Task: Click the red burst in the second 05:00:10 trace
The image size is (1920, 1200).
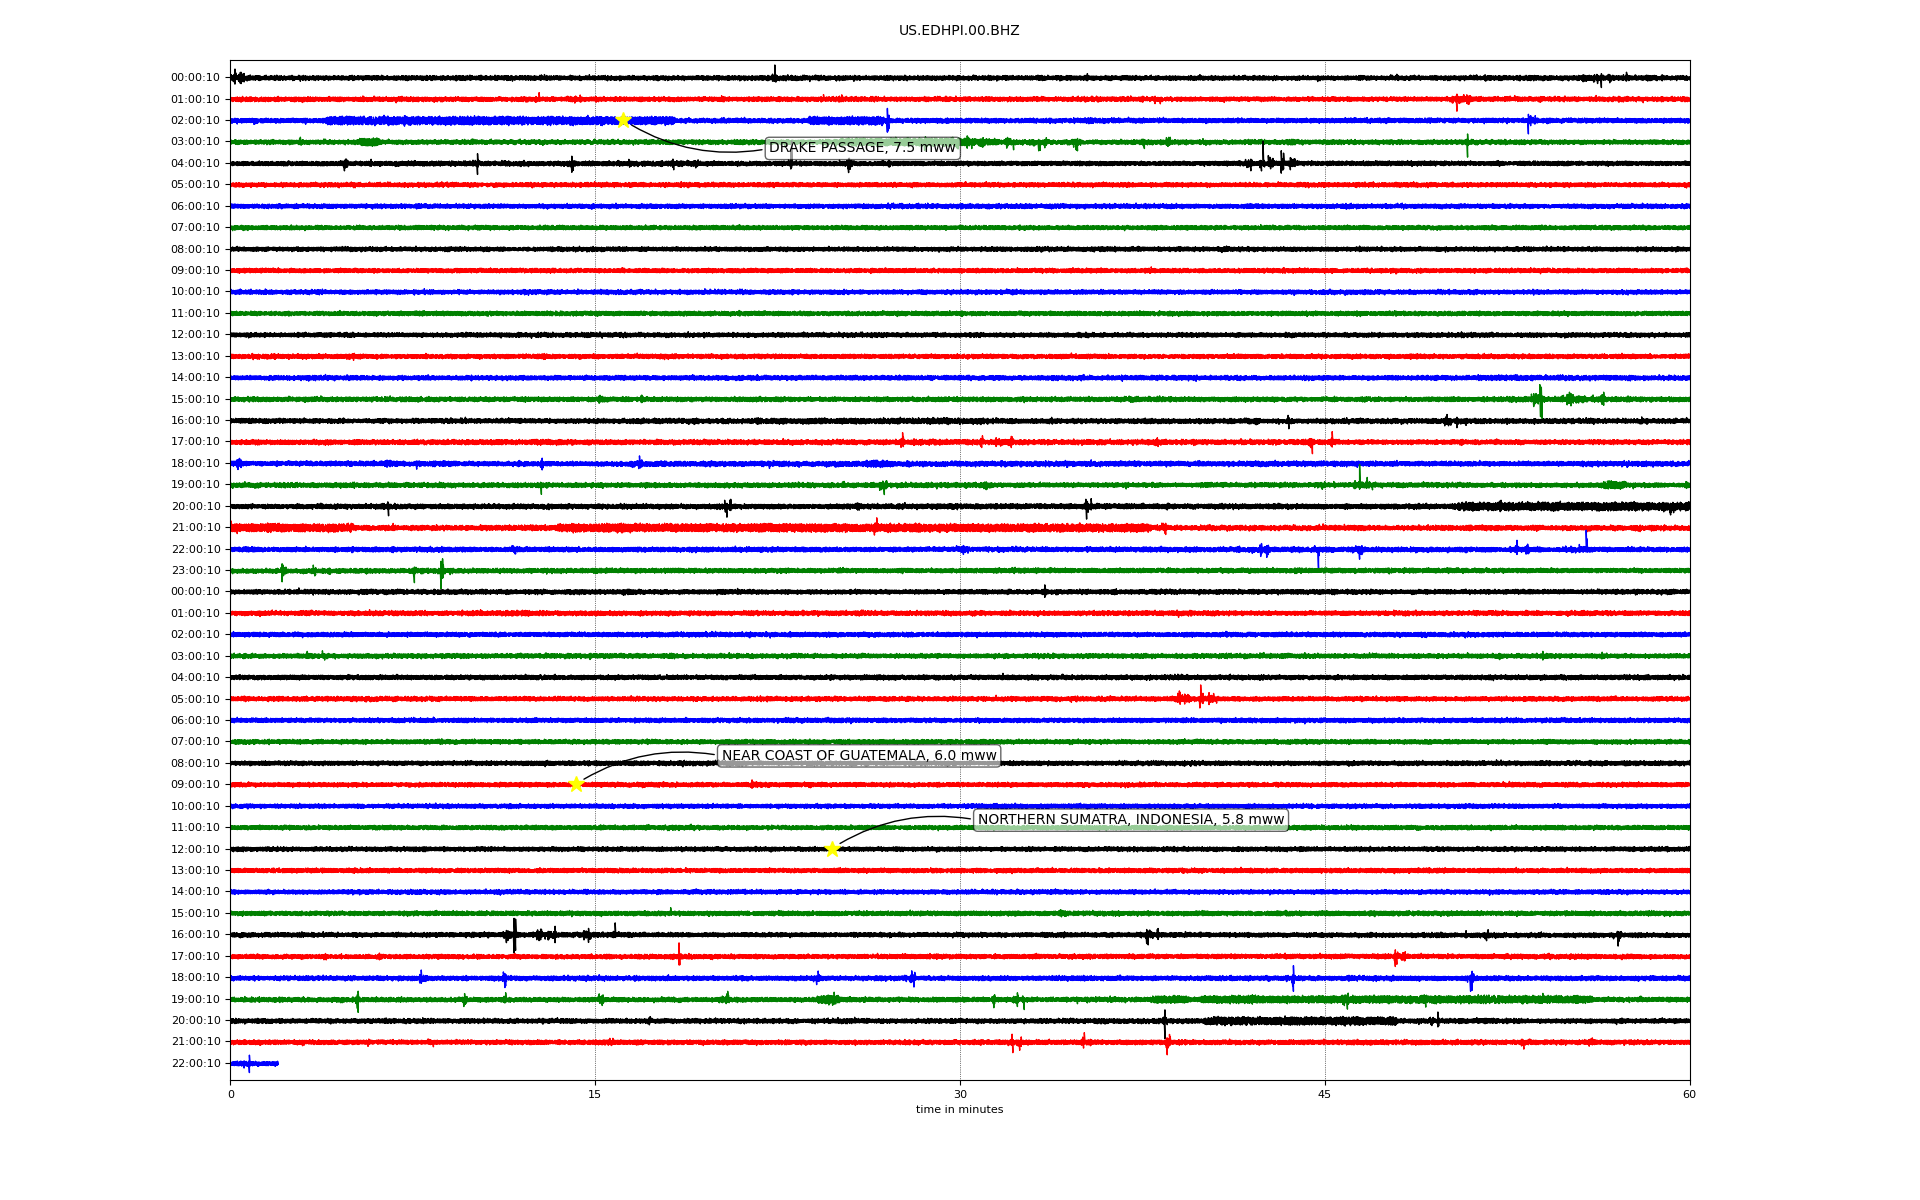Action: pos(1197,698)
